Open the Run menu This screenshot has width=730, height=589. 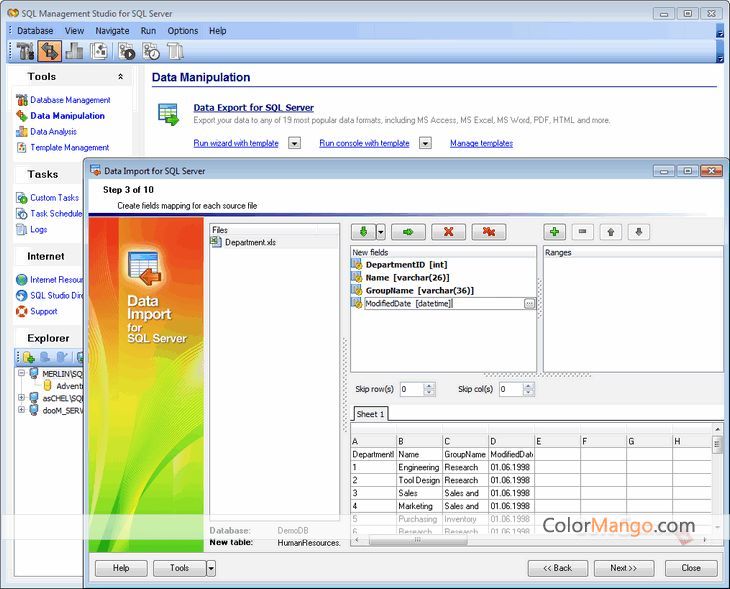click(148, 31)
